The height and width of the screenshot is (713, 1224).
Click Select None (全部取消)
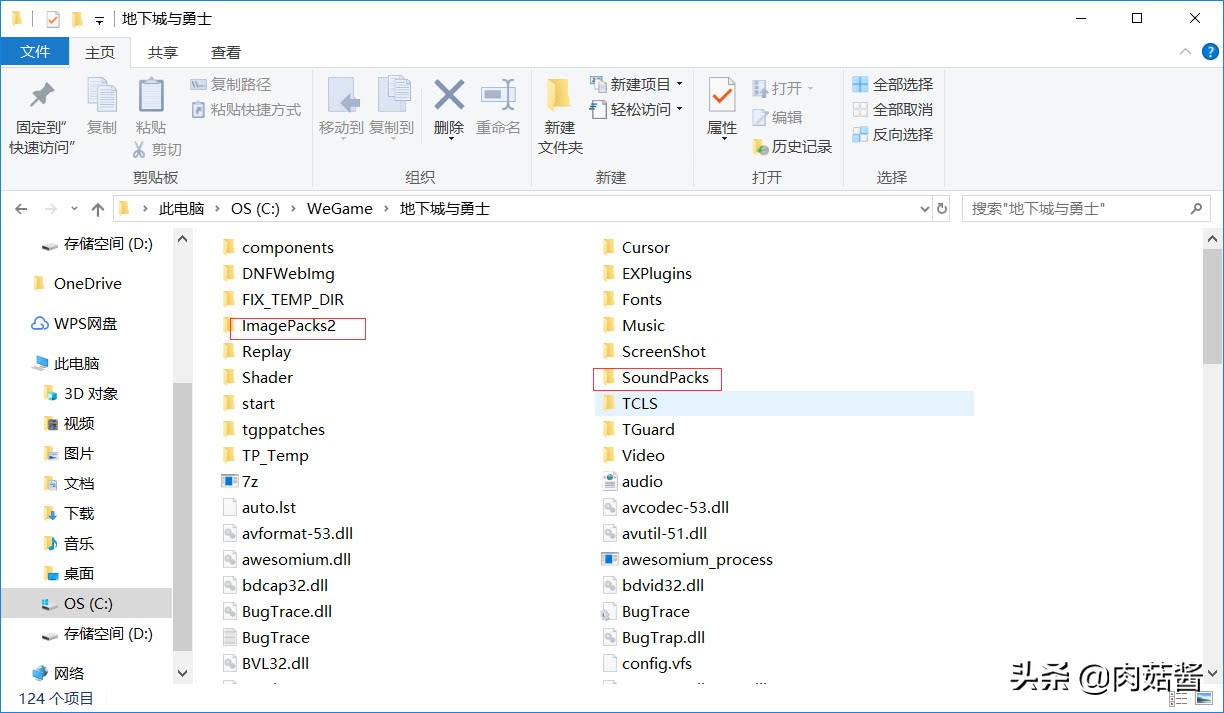[893, 109]
